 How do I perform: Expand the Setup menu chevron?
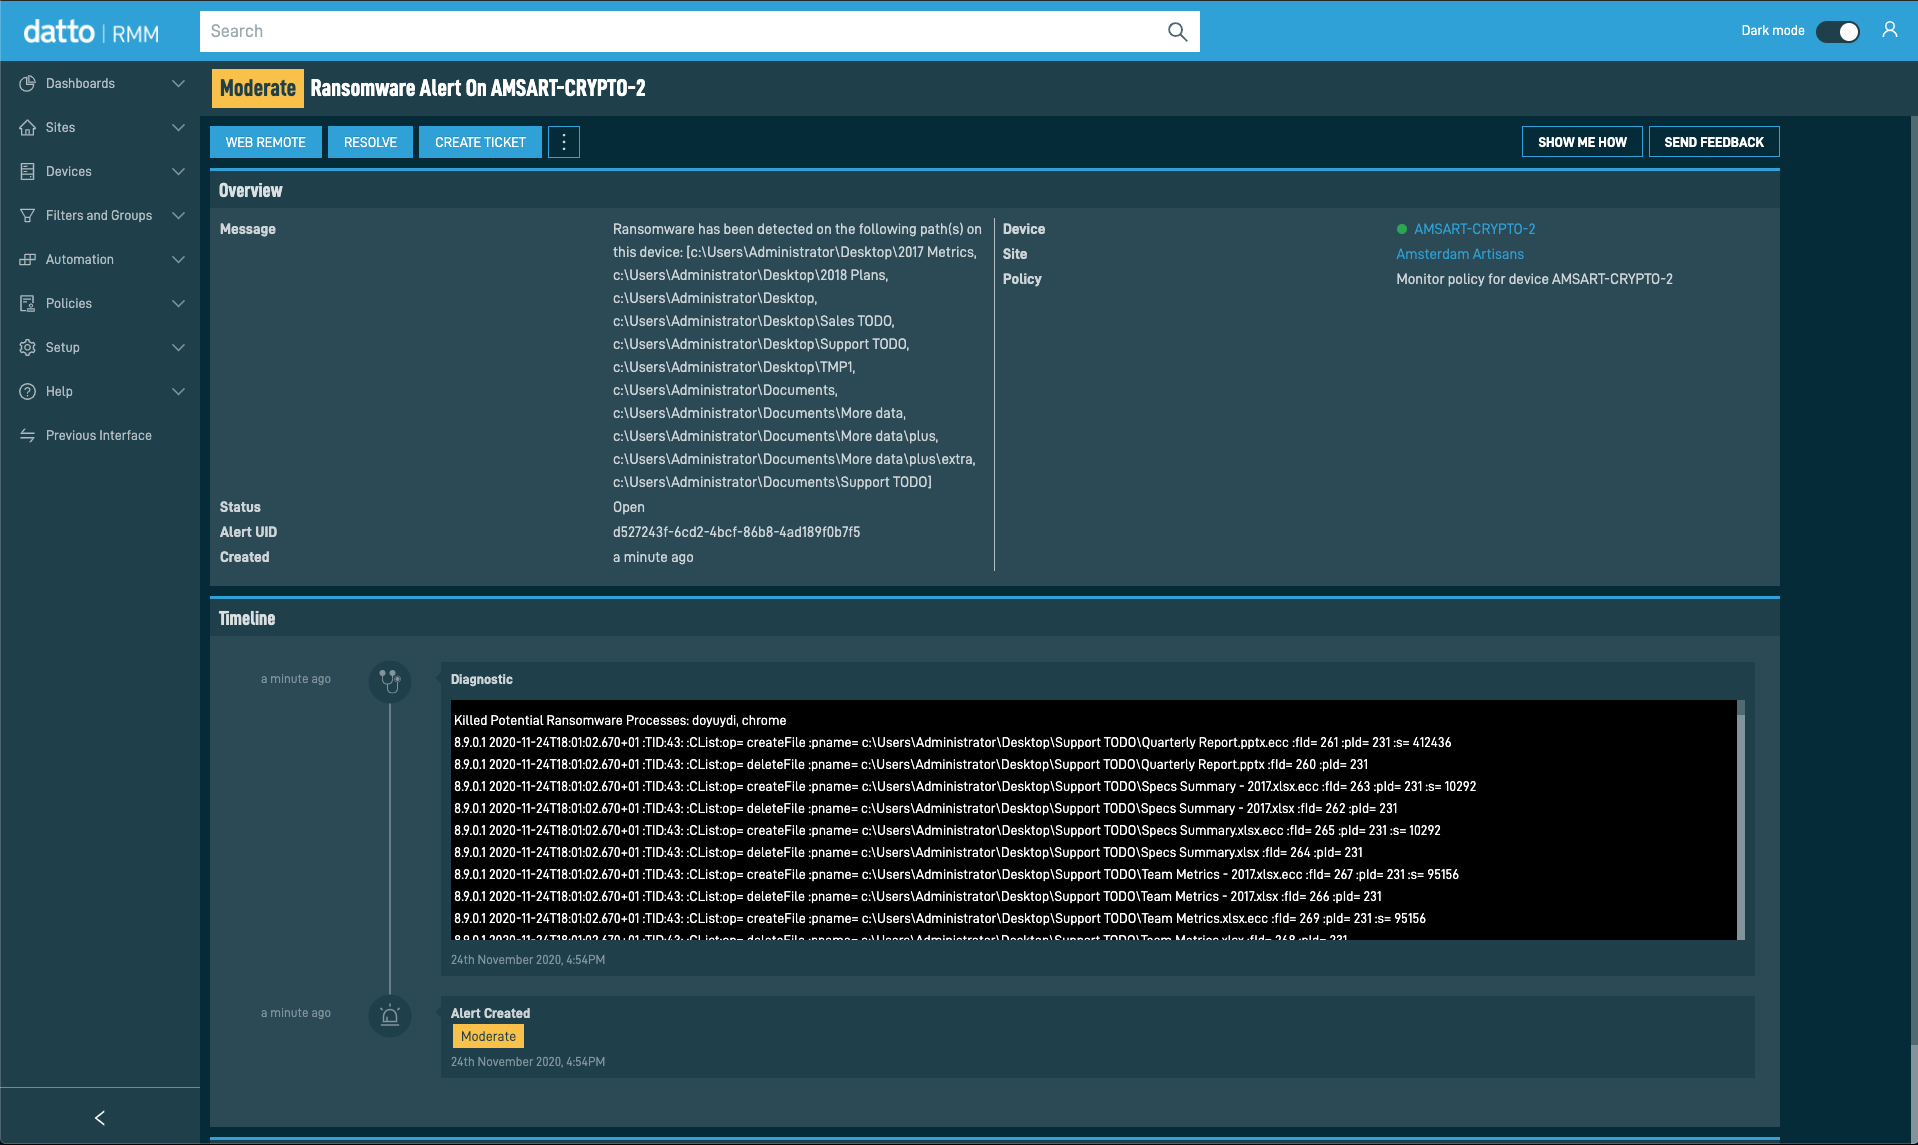pyautogui.click(x=178, y=347)
